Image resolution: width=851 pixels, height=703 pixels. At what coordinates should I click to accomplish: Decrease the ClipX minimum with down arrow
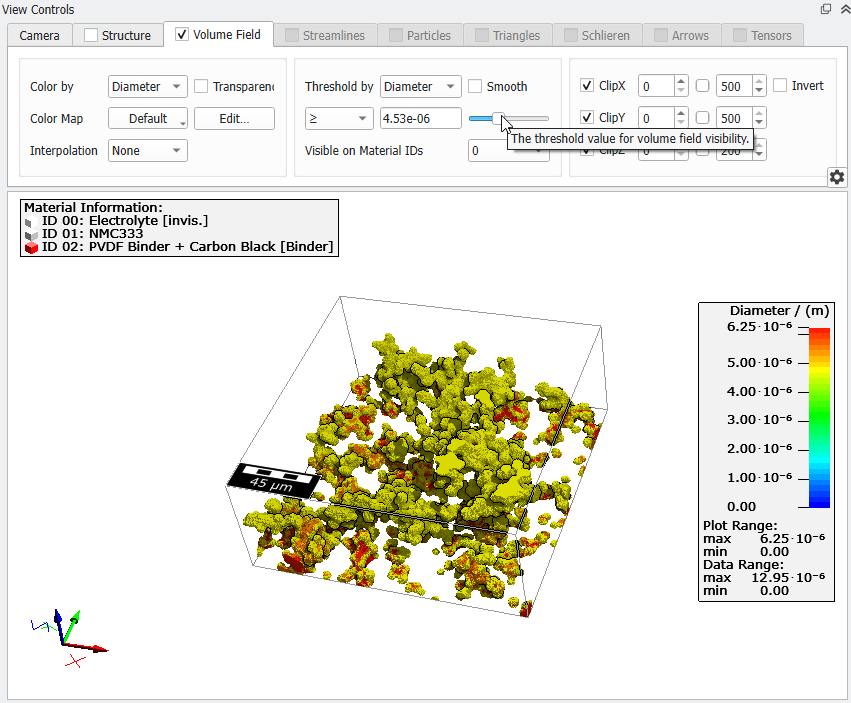coord(681,91)
